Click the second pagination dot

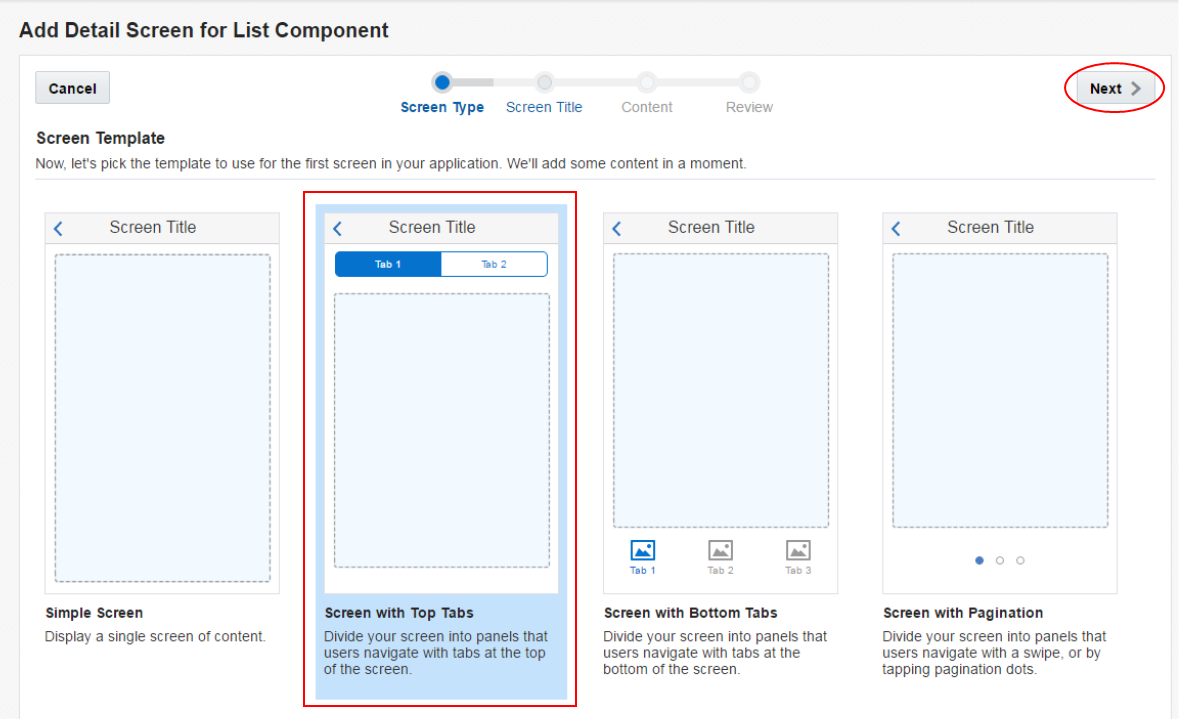tap(999, 561)
